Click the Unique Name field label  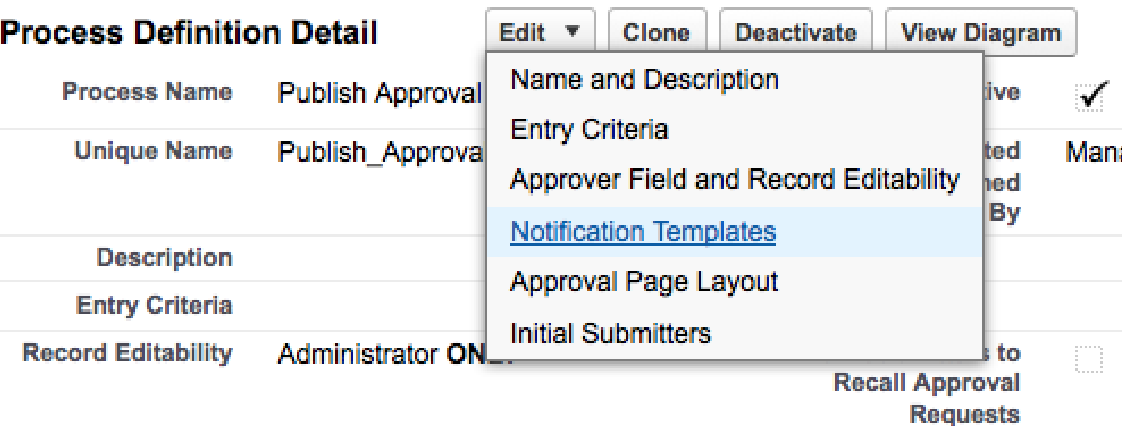tap(153, 151)
